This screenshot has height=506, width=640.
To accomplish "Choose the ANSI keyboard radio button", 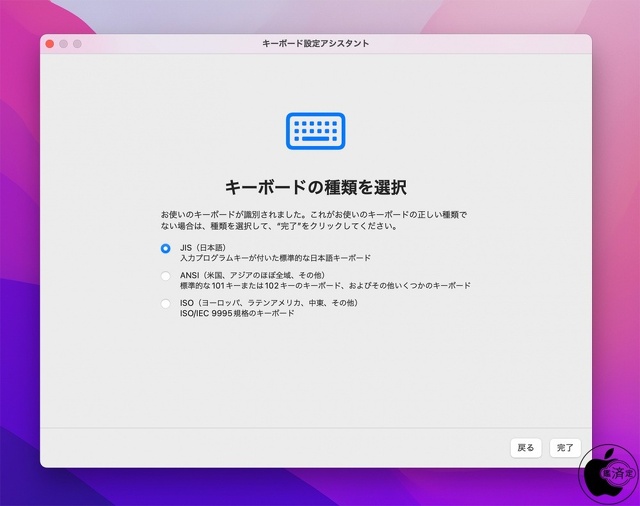I will (166, 275).
